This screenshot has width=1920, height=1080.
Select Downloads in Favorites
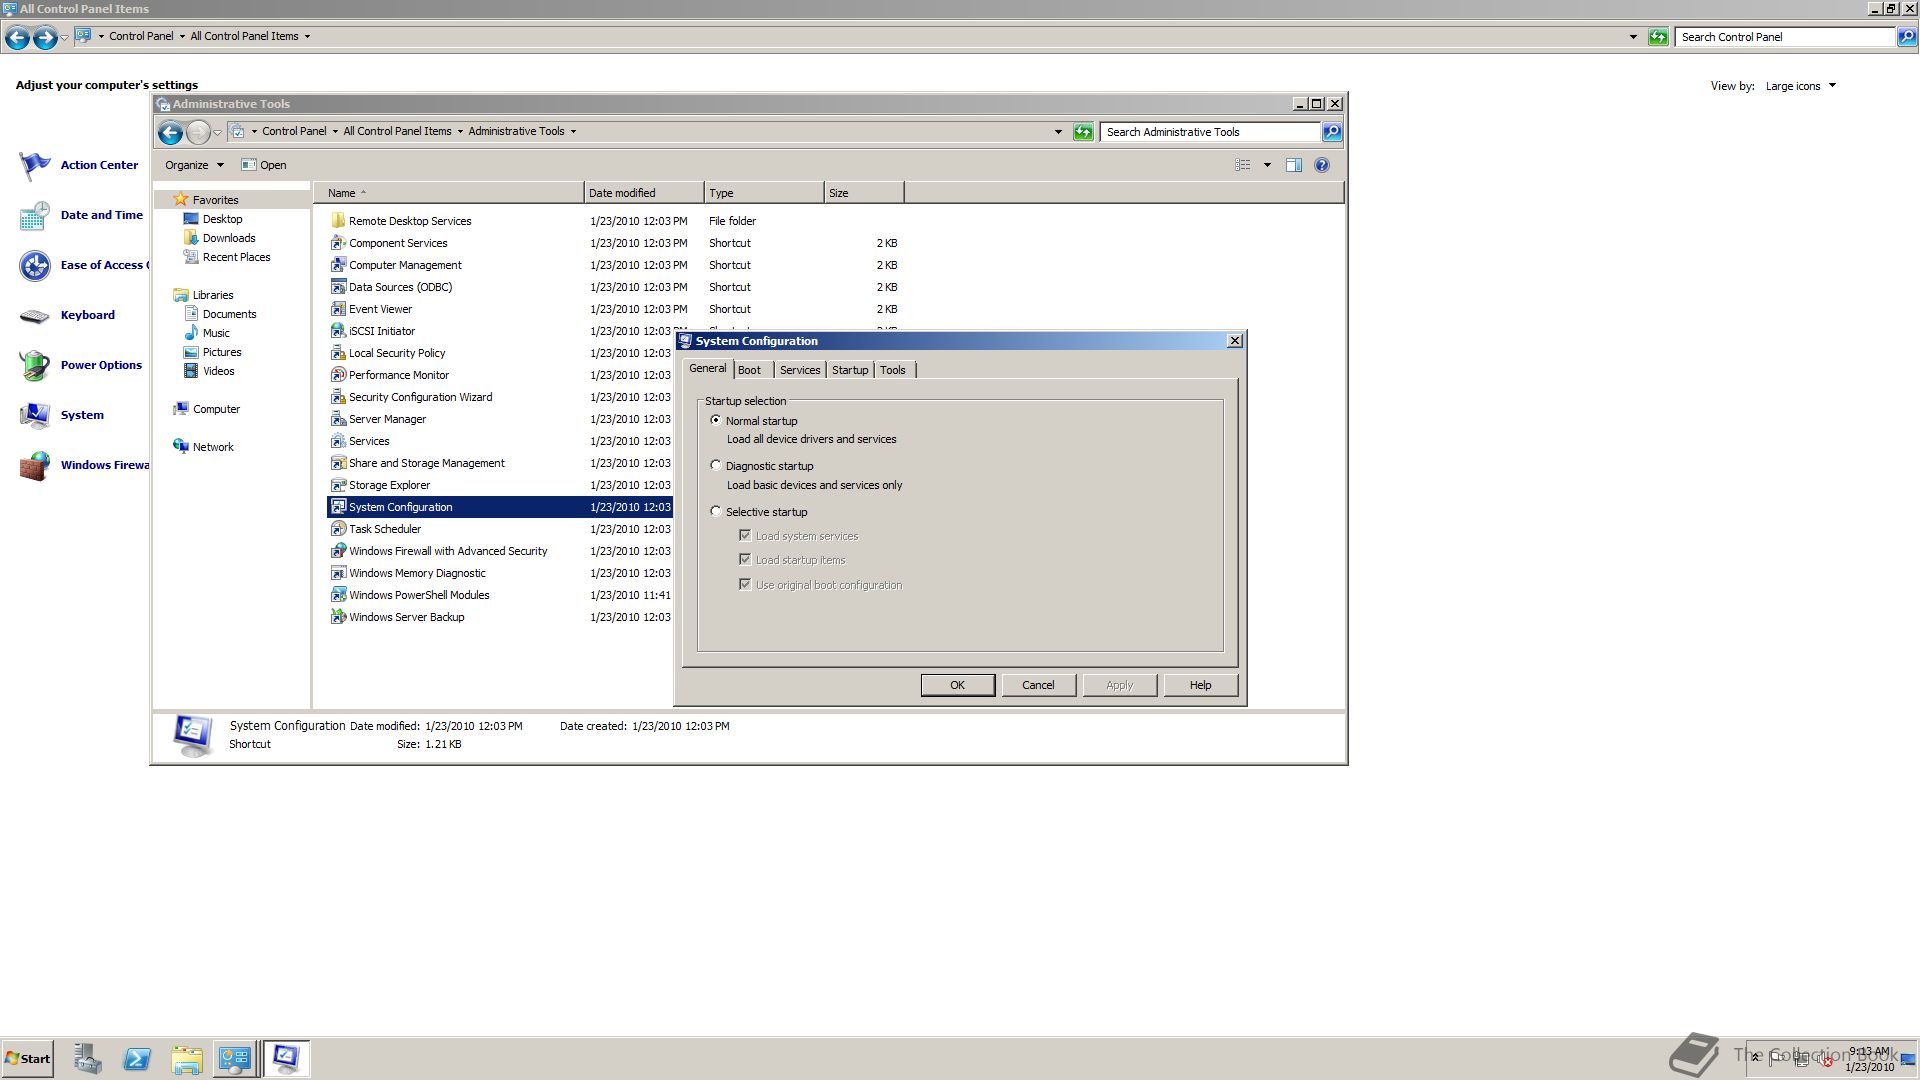229,238
